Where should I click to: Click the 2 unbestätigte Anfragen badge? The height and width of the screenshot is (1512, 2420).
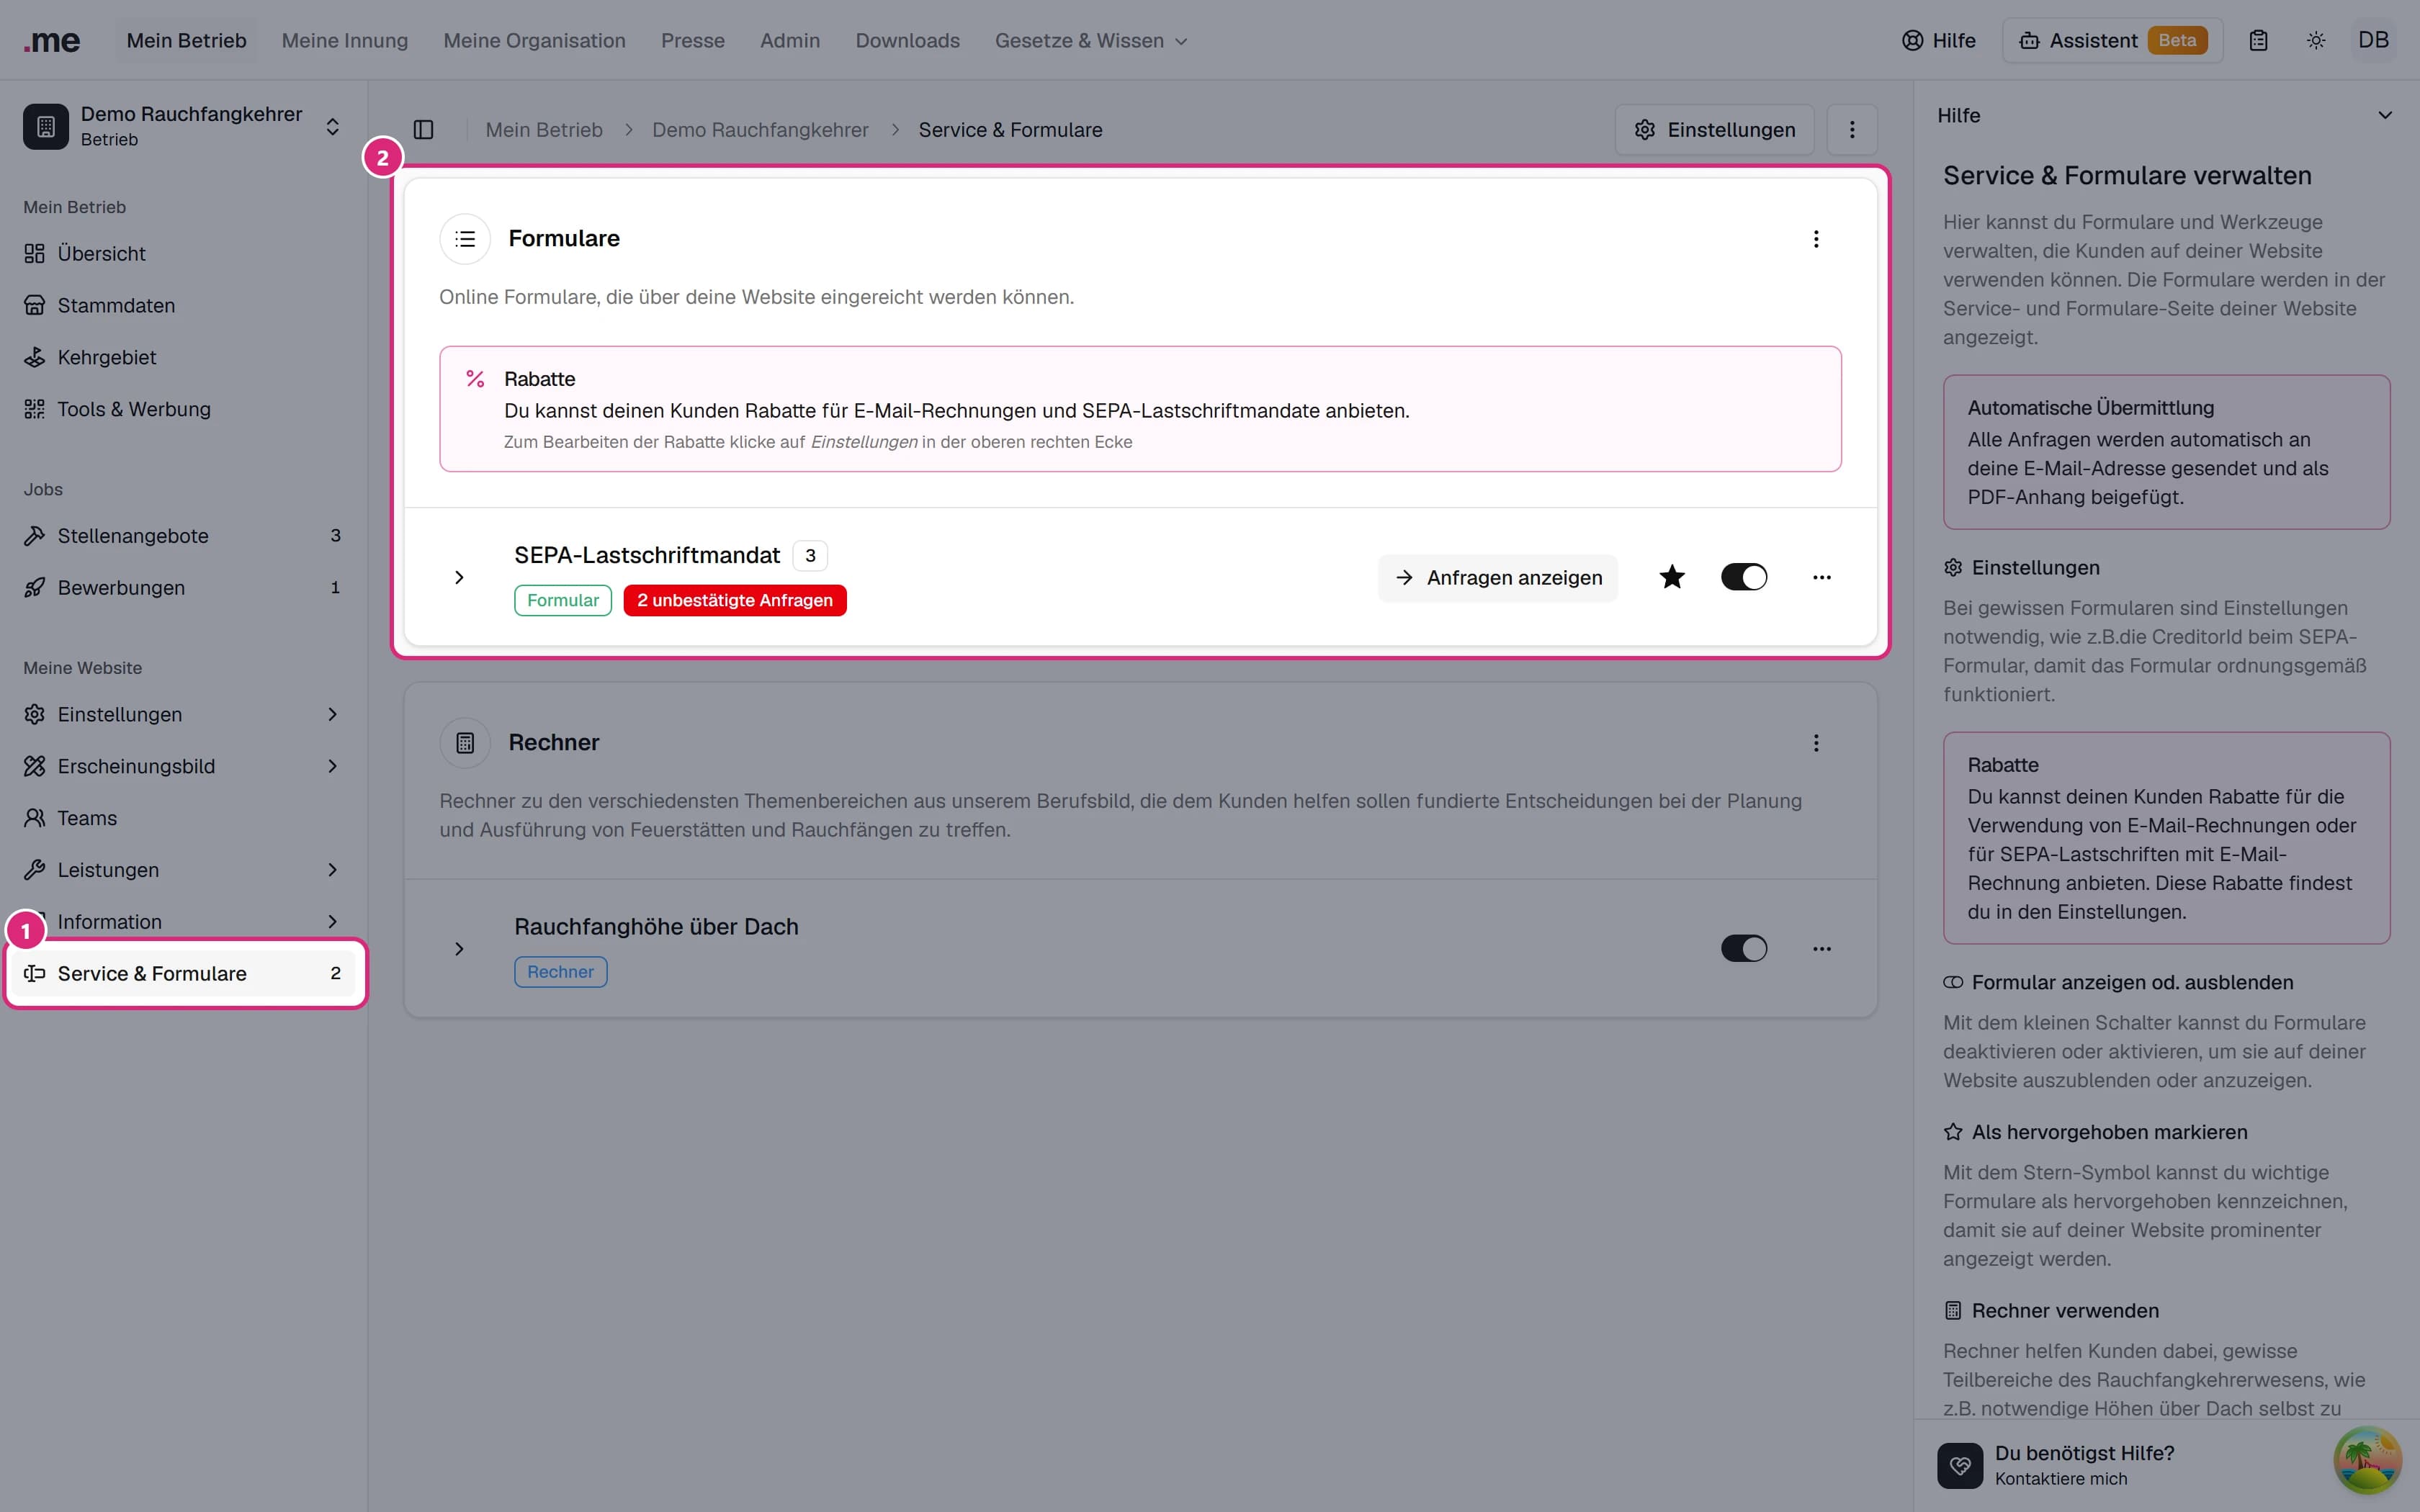tap(735, 600)
